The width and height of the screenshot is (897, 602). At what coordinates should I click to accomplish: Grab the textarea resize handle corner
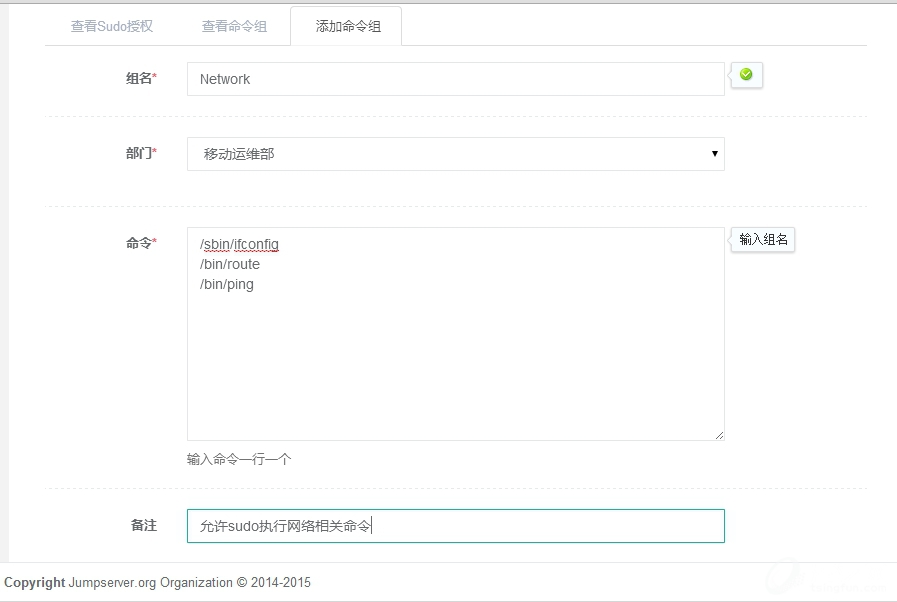718,435
